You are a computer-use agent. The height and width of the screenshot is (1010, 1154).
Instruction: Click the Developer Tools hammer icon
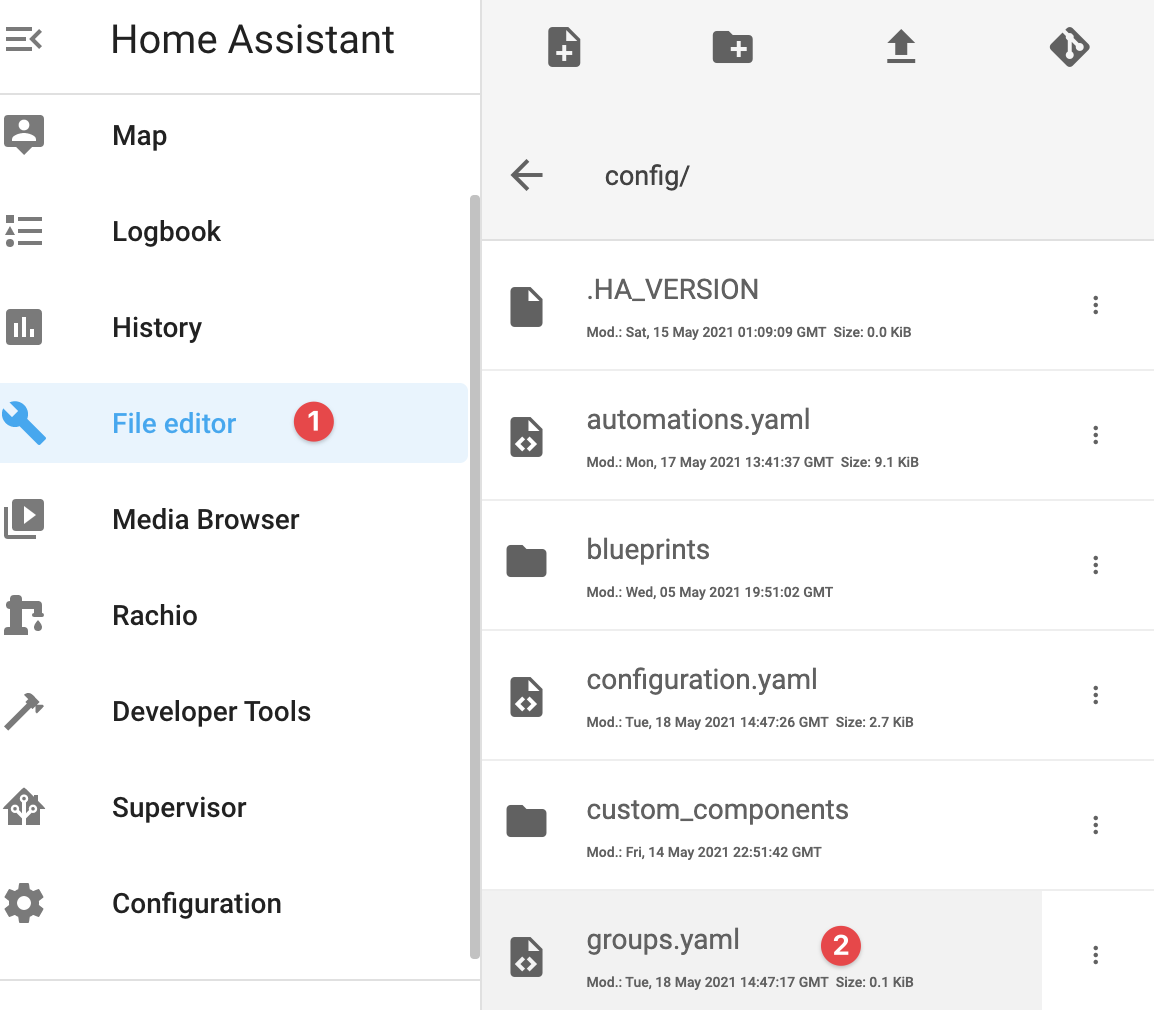click(24, 711)
